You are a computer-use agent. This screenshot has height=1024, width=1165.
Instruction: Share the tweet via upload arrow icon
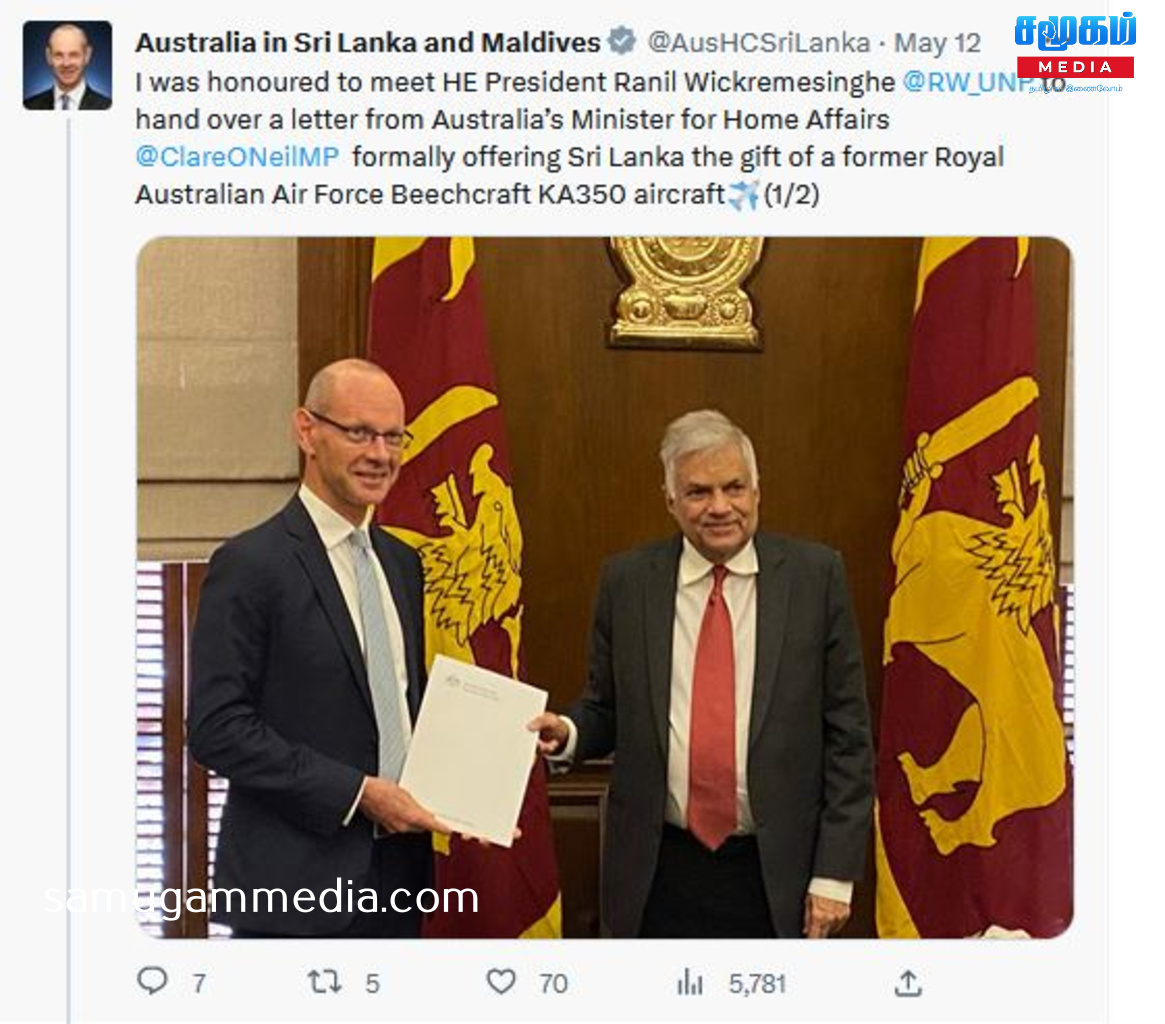click(908, 982)
